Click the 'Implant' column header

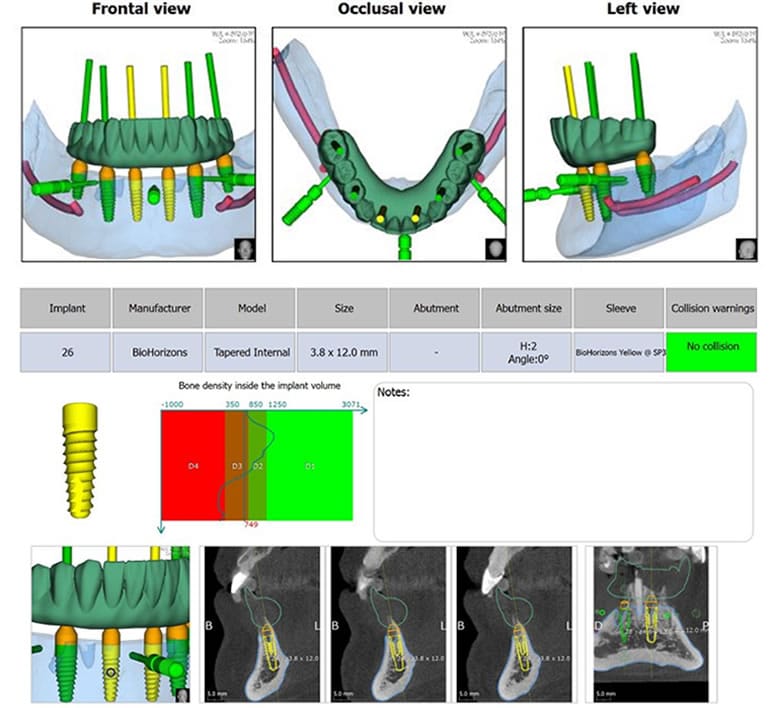point(65,309)
